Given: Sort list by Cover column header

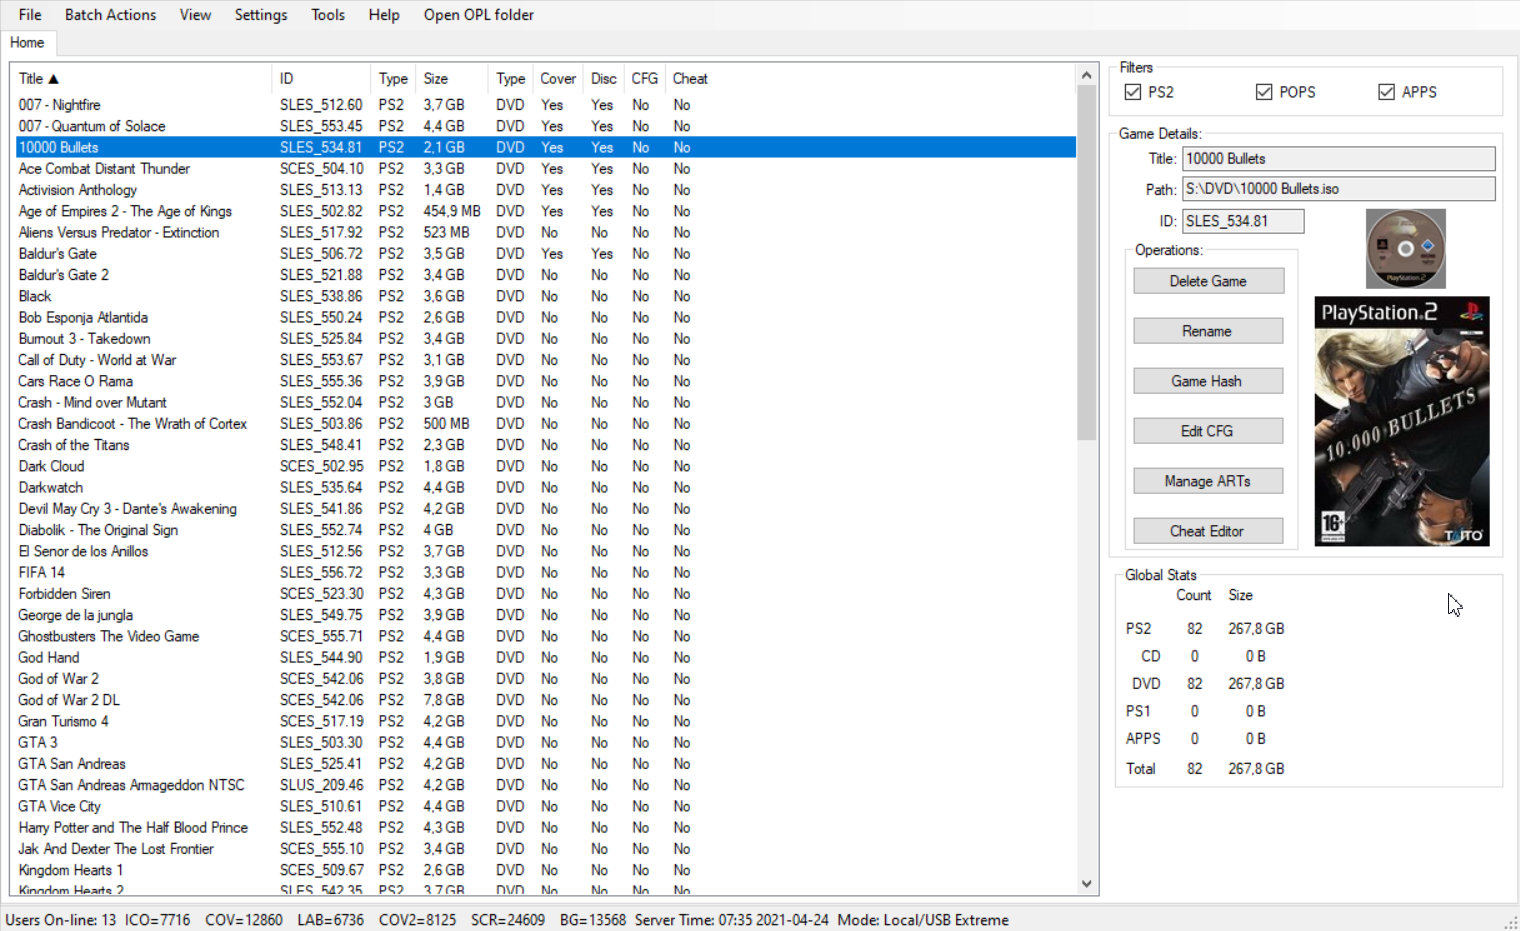Looking at the screenshot, I should click(558, 79).
